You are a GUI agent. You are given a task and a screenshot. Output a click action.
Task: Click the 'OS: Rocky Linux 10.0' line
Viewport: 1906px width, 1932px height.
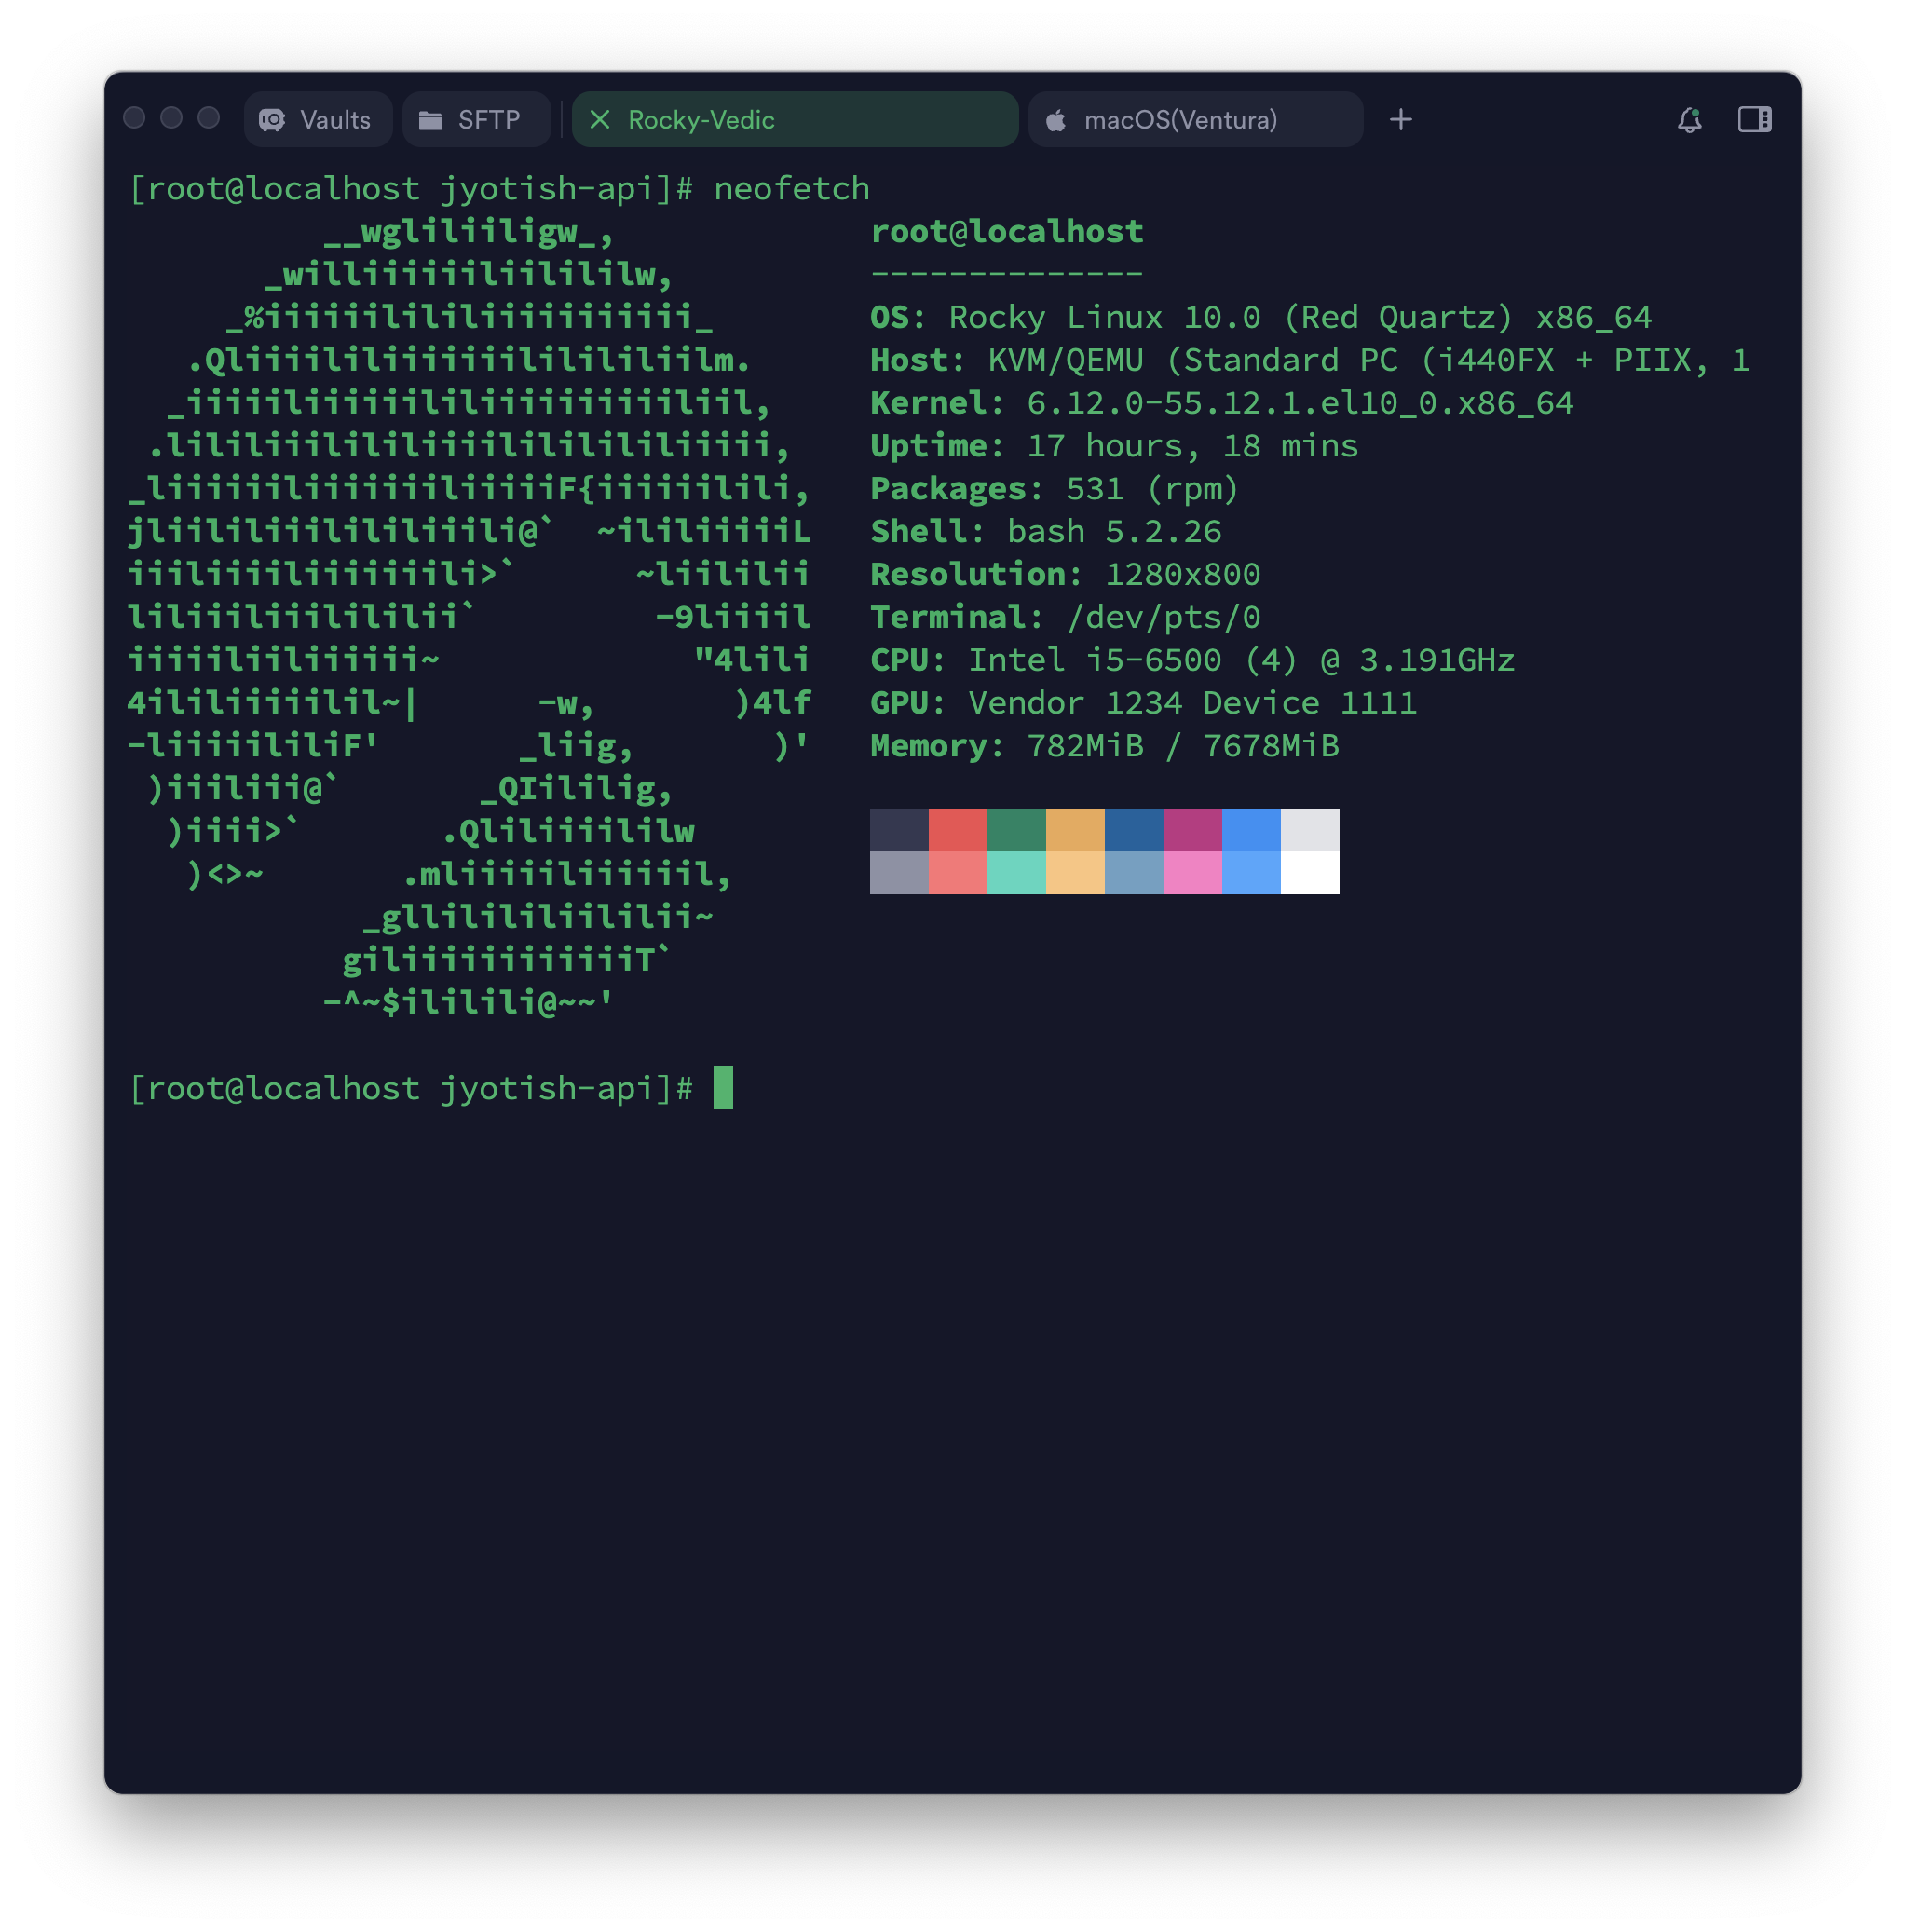1261,318
